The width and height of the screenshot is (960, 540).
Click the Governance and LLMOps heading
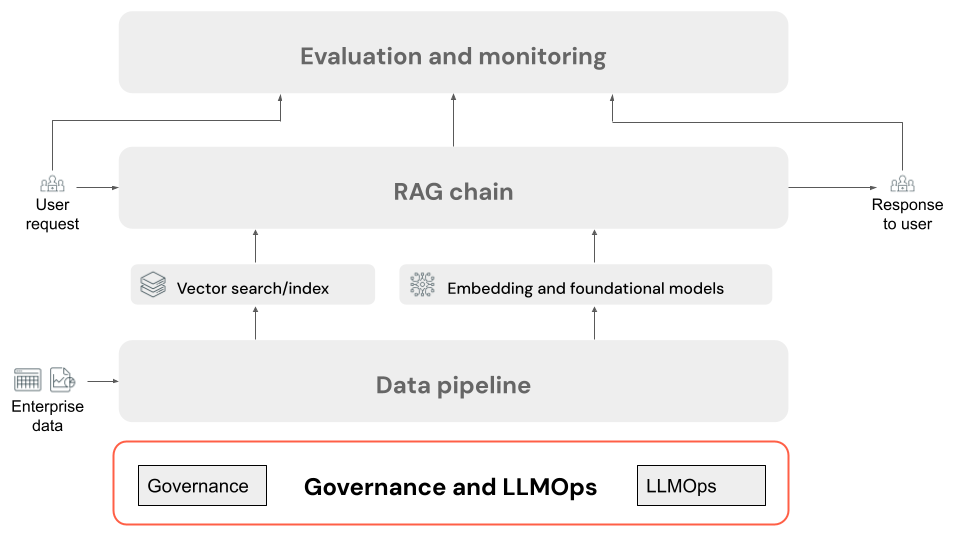pos(450,487)
